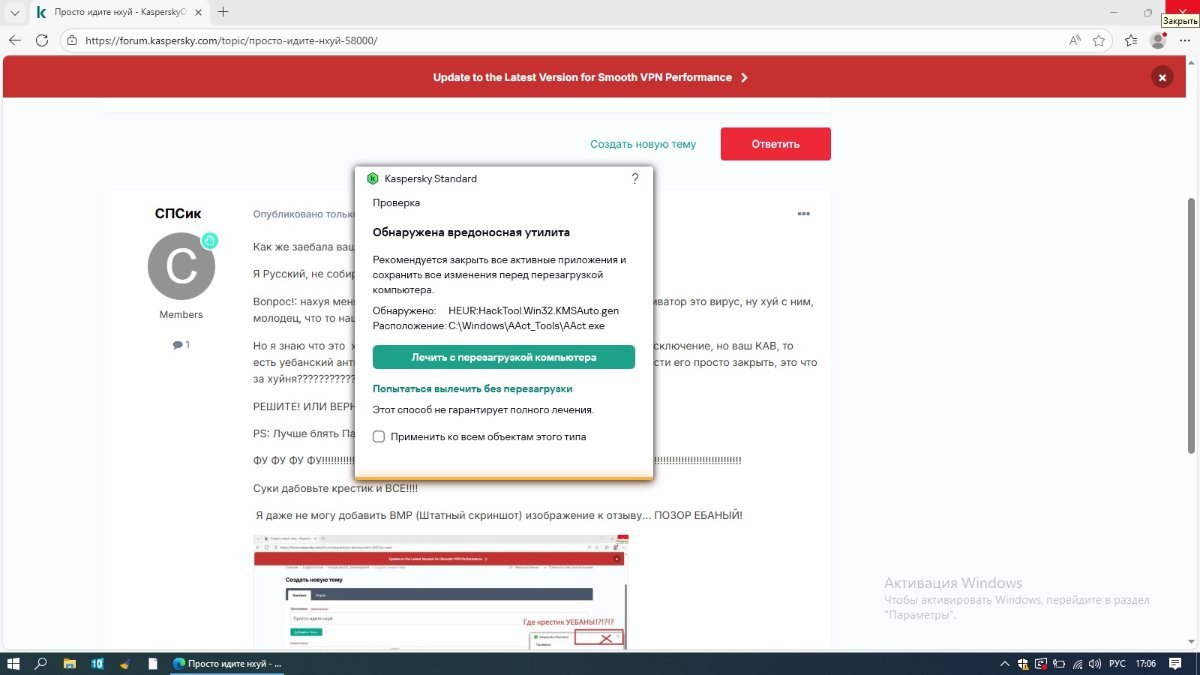Image resolution: width=1200 pixels, height=675 pixels.
Task: Click the СПСик member rank badge
Action: pos(210,240)
